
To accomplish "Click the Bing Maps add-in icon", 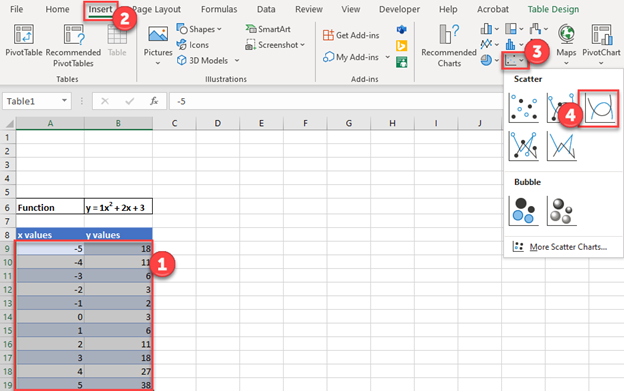I will 402,46.
